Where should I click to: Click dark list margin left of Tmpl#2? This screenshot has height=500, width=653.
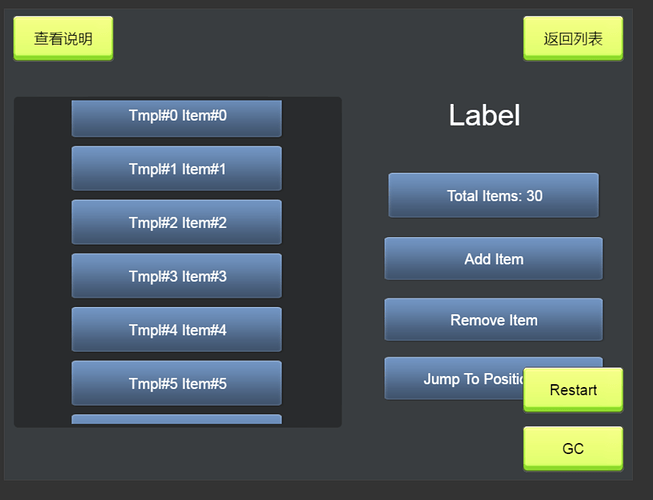42,222
